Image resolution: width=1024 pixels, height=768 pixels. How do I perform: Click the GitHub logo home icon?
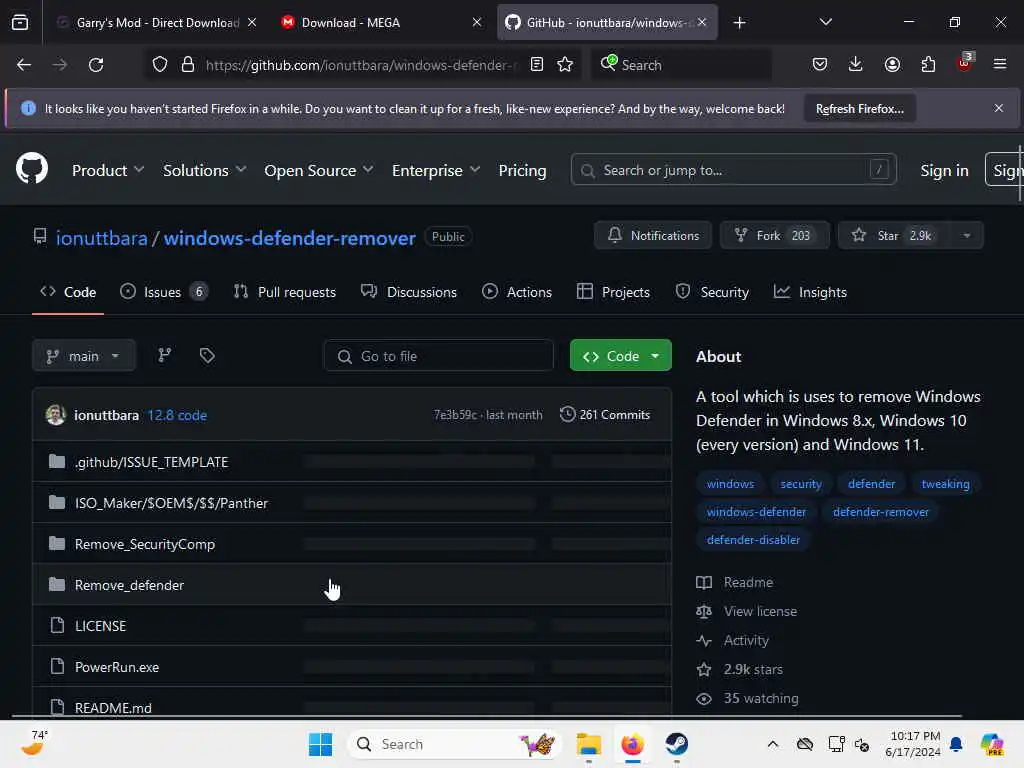click(32, 168)
